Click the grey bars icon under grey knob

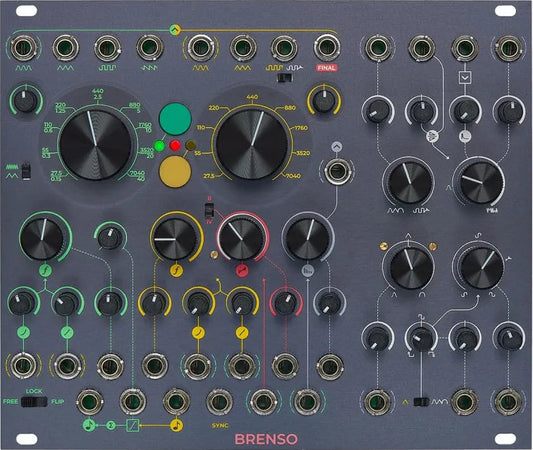tap(308, 271)
